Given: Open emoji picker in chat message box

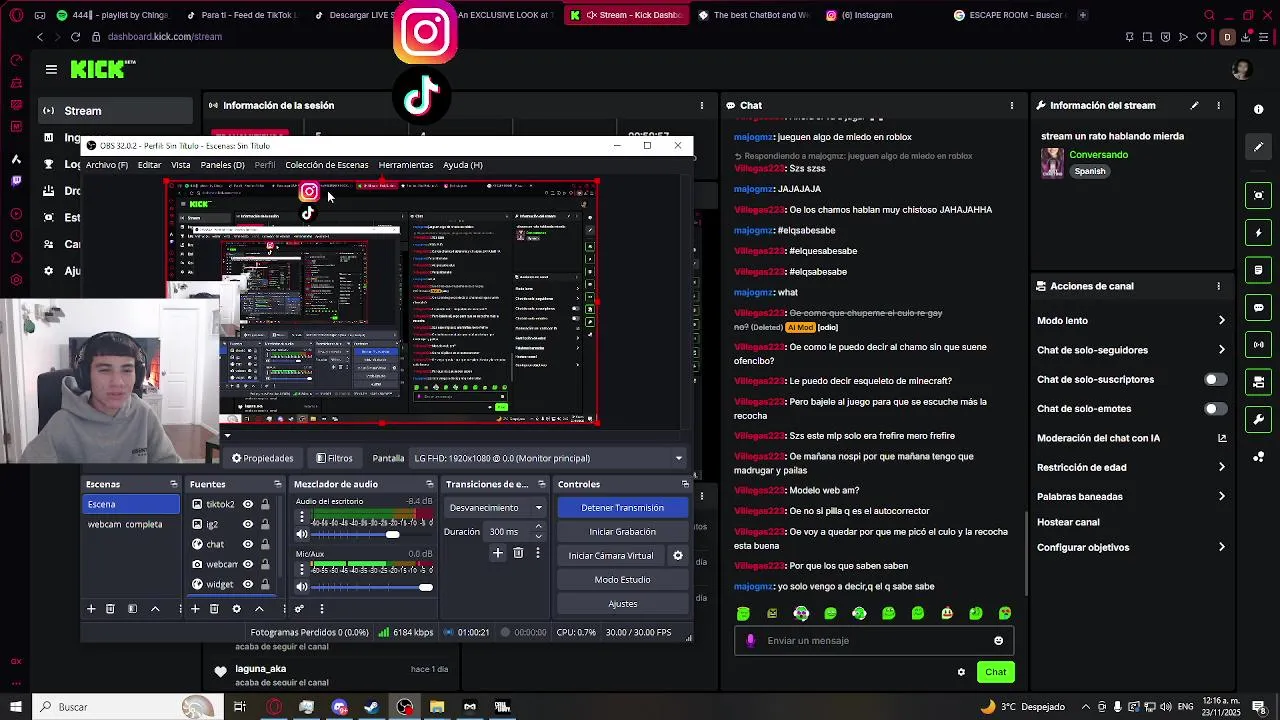Looking at the screenshot, I should click(998, 641).
